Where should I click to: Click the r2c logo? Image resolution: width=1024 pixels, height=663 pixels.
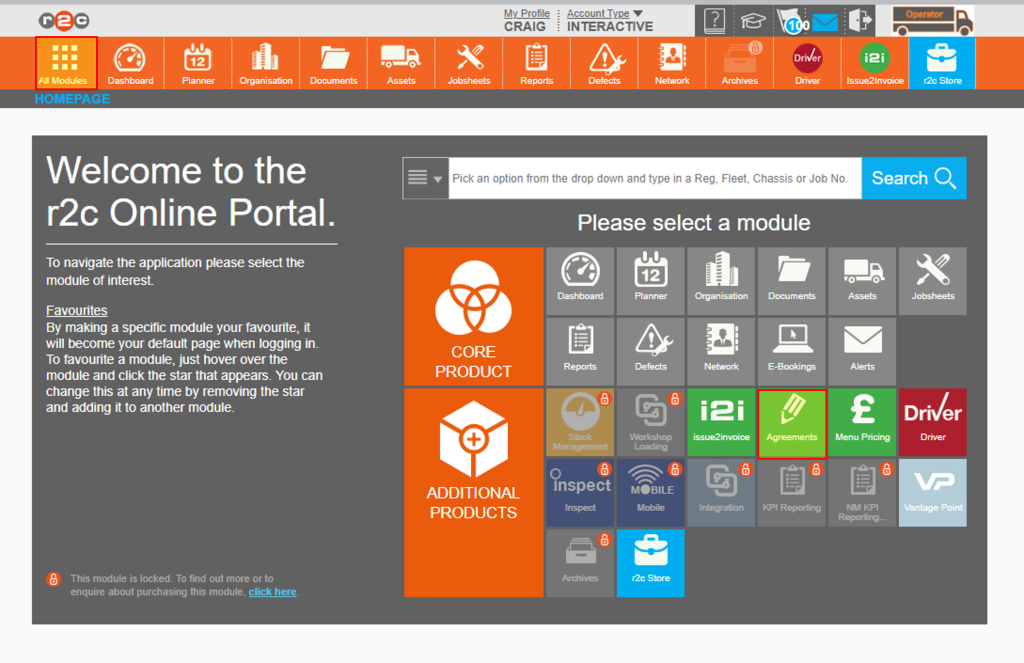pos(64,21)
